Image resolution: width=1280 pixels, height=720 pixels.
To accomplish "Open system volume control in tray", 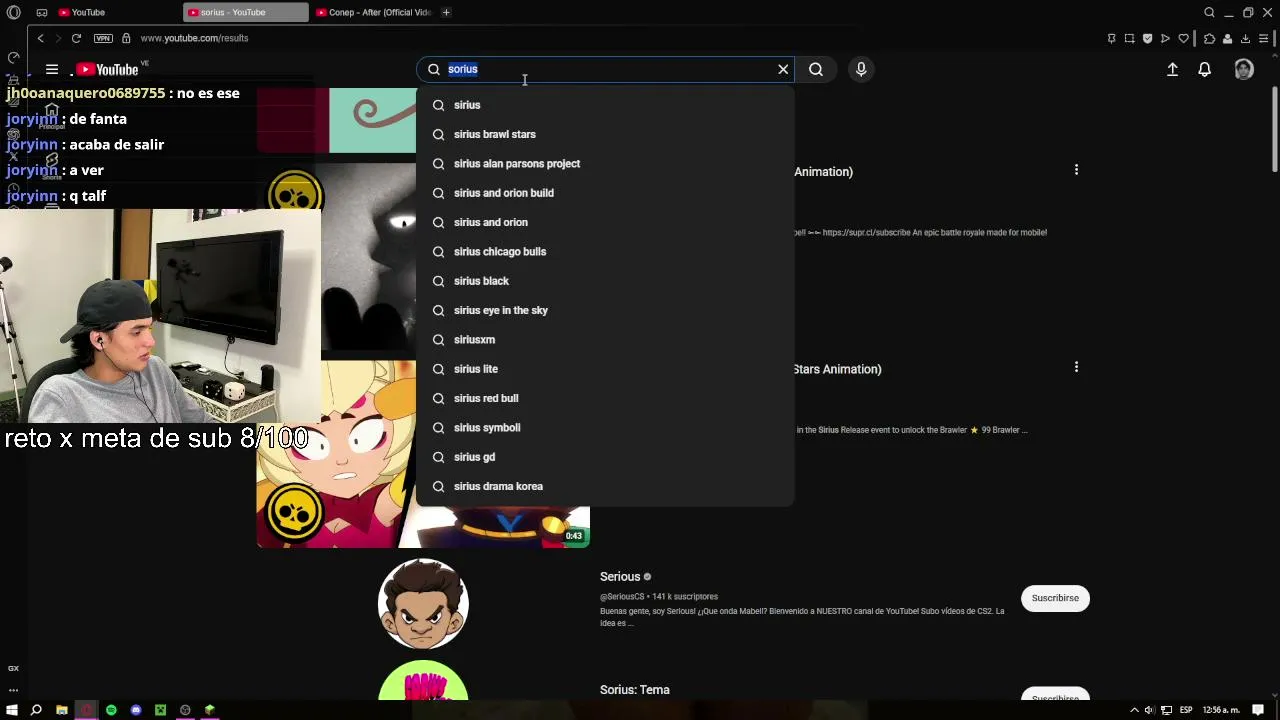I will [x=1149, y=710].
